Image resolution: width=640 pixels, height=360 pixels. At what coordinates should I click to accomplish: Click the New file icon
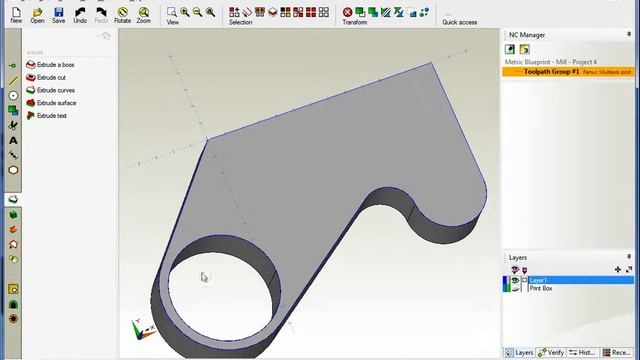coord(16,15)
